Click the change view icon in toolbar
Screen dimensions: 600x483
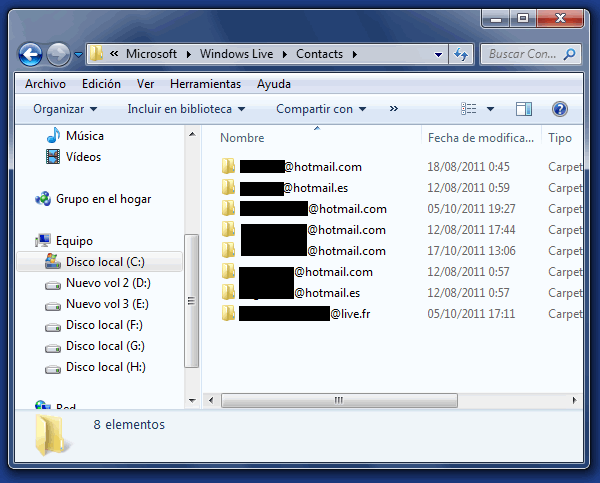click(469, 109)
